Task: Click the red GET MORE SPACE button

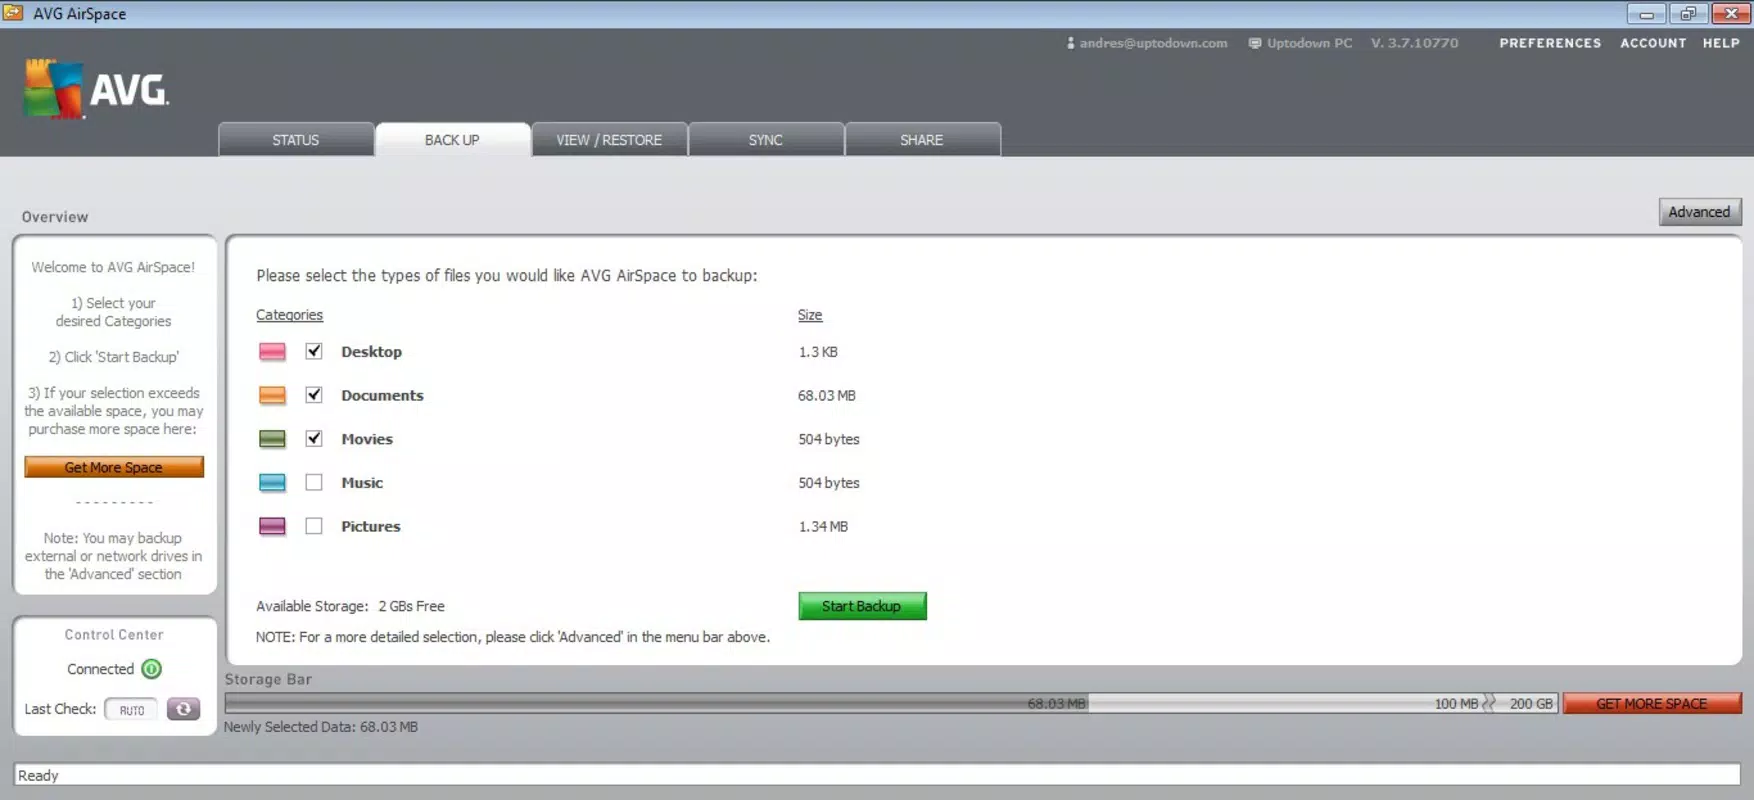Action: 1652,704
